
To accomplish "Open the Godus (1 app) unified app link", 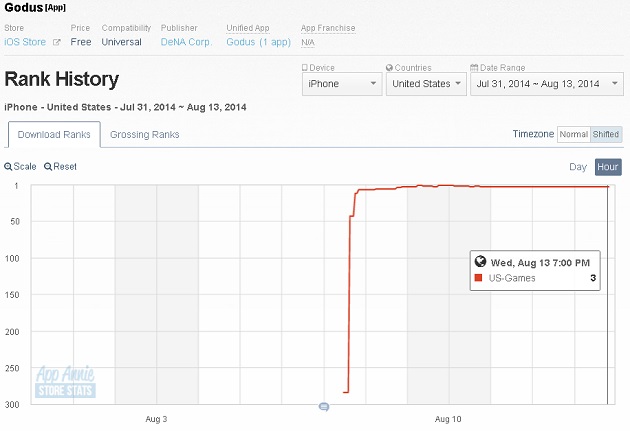I will click(258, 42).
